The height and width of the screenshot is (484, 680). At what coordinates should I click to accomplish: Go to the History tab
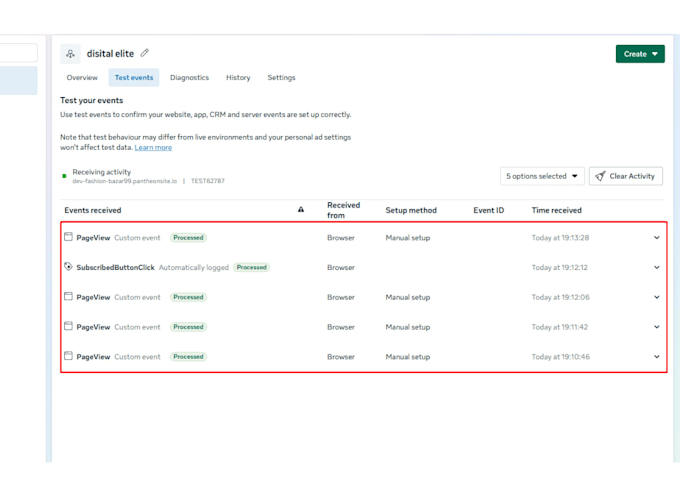(x=238, y=78)
